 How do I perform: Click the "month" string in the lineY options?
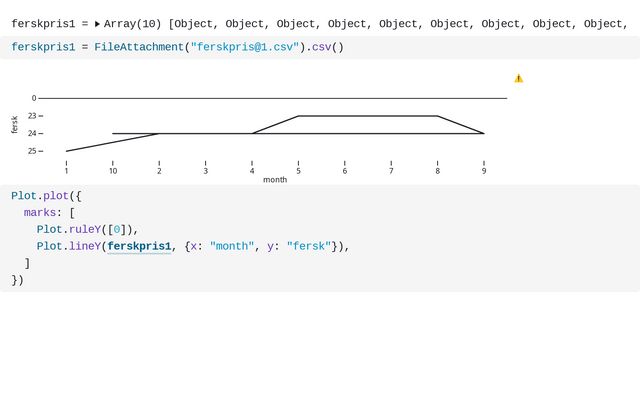[232, 247]
